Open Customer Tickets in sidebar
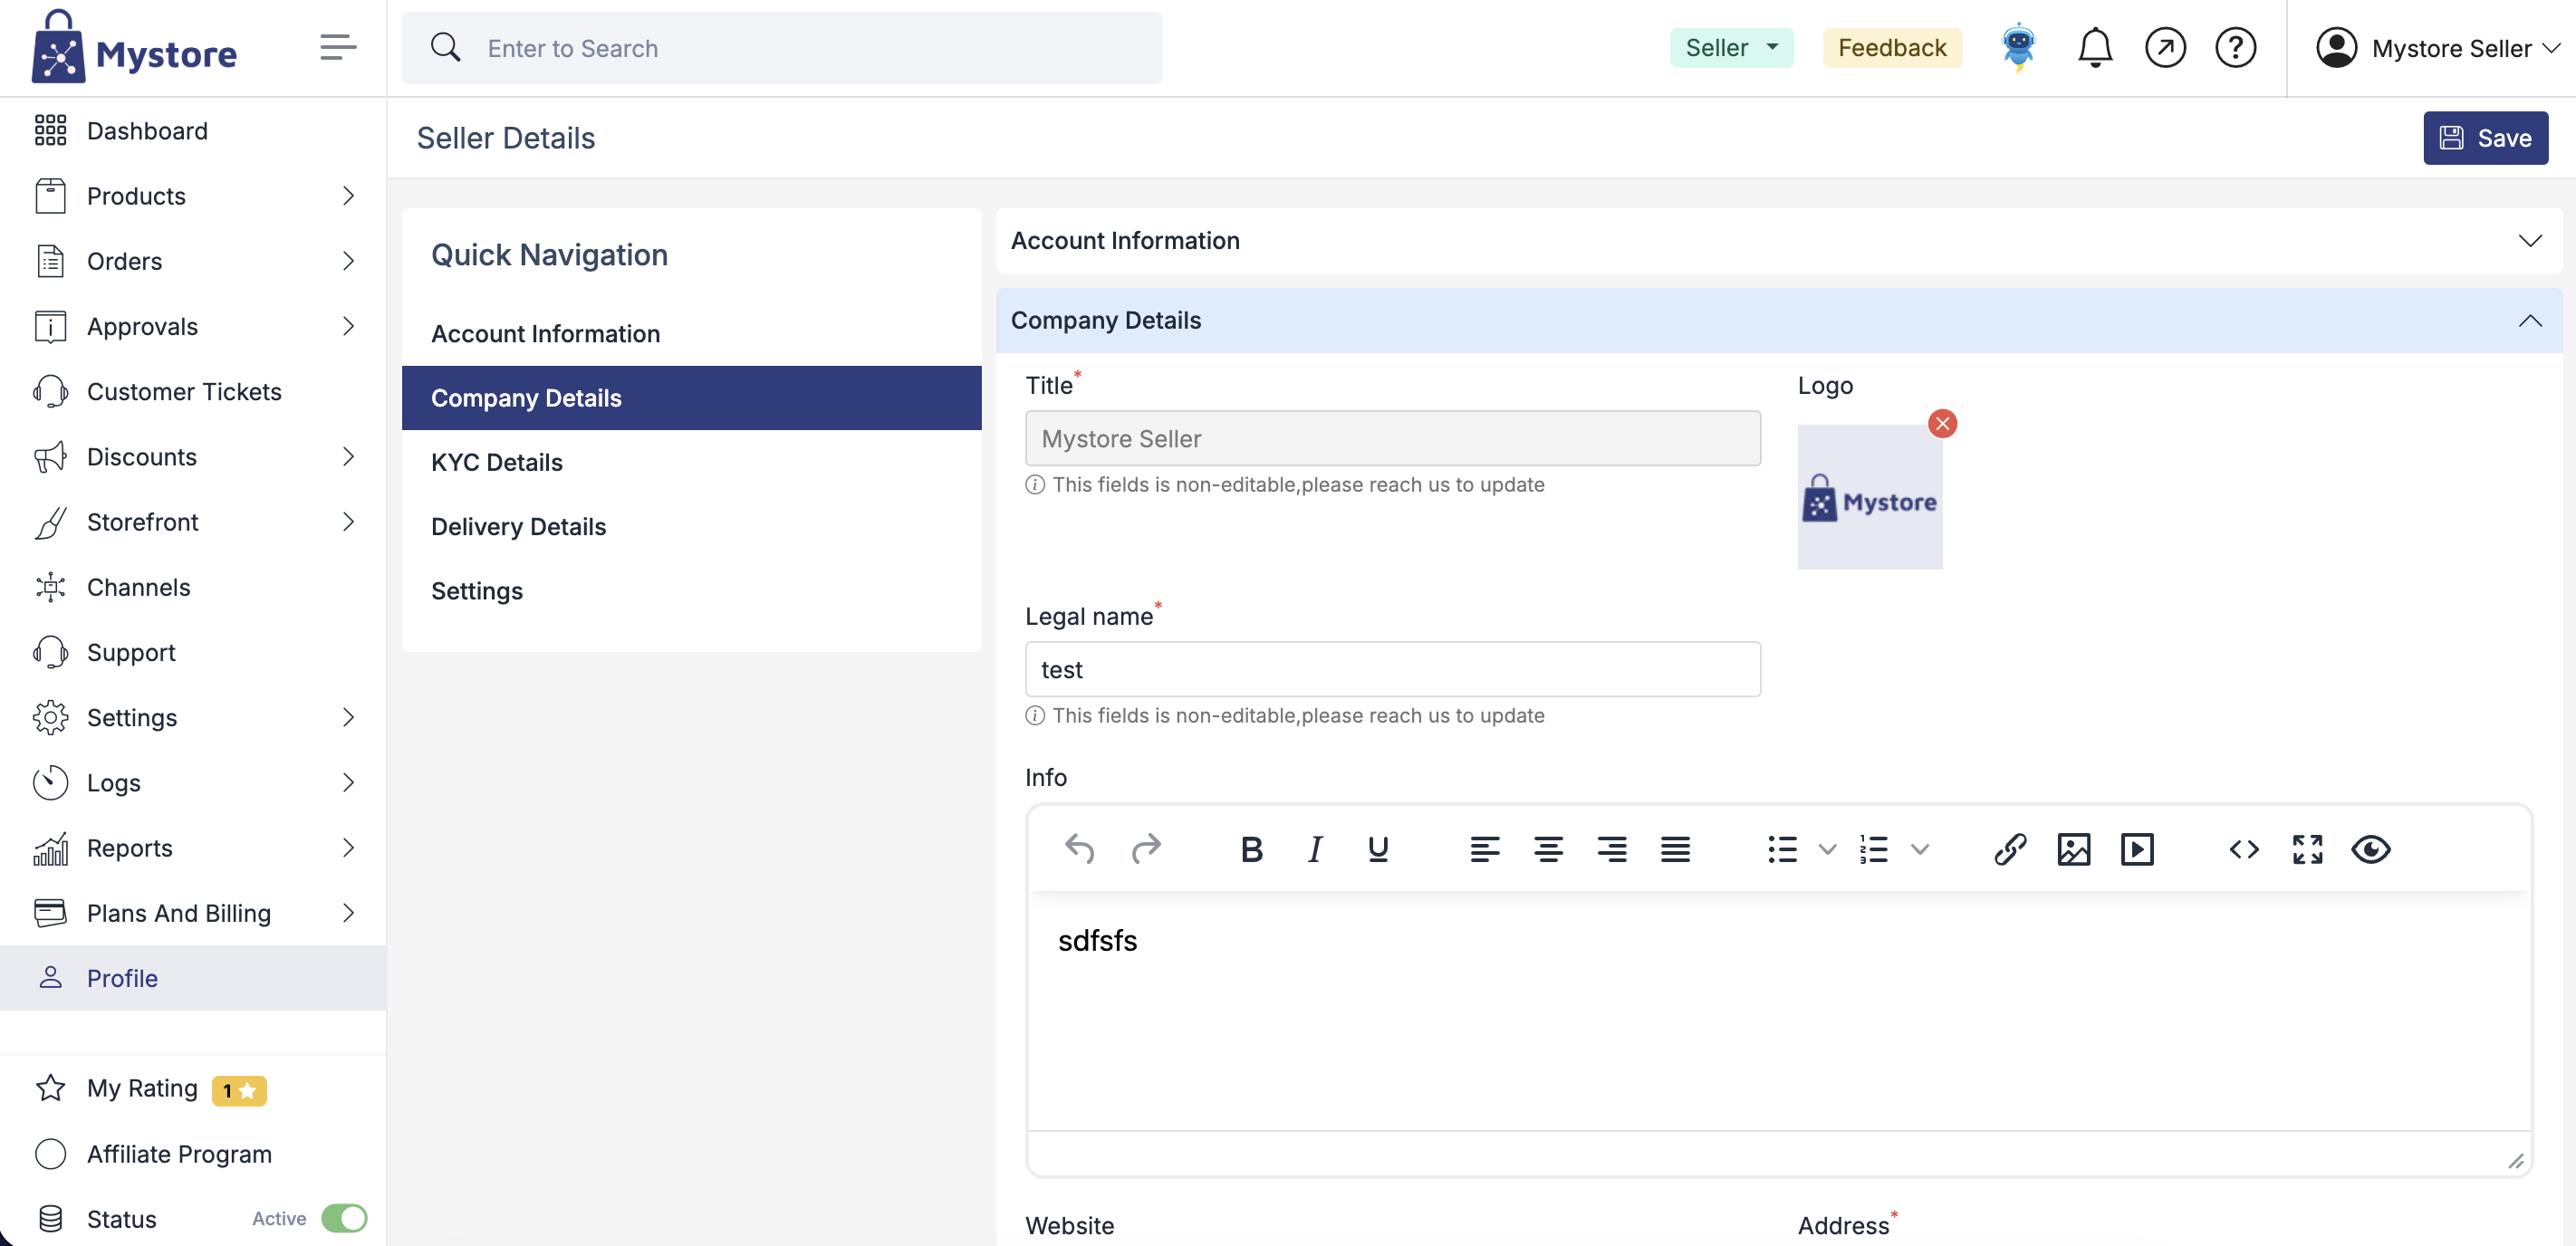The height and width of the screenshot is (1246, 2576). click(x=184, y=391)
